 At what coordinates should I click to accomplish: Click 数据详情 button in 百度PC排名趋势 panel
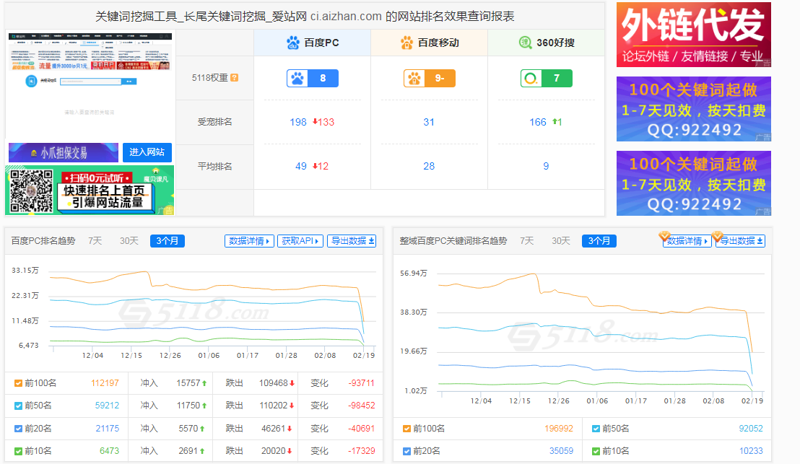click(249, 241)
